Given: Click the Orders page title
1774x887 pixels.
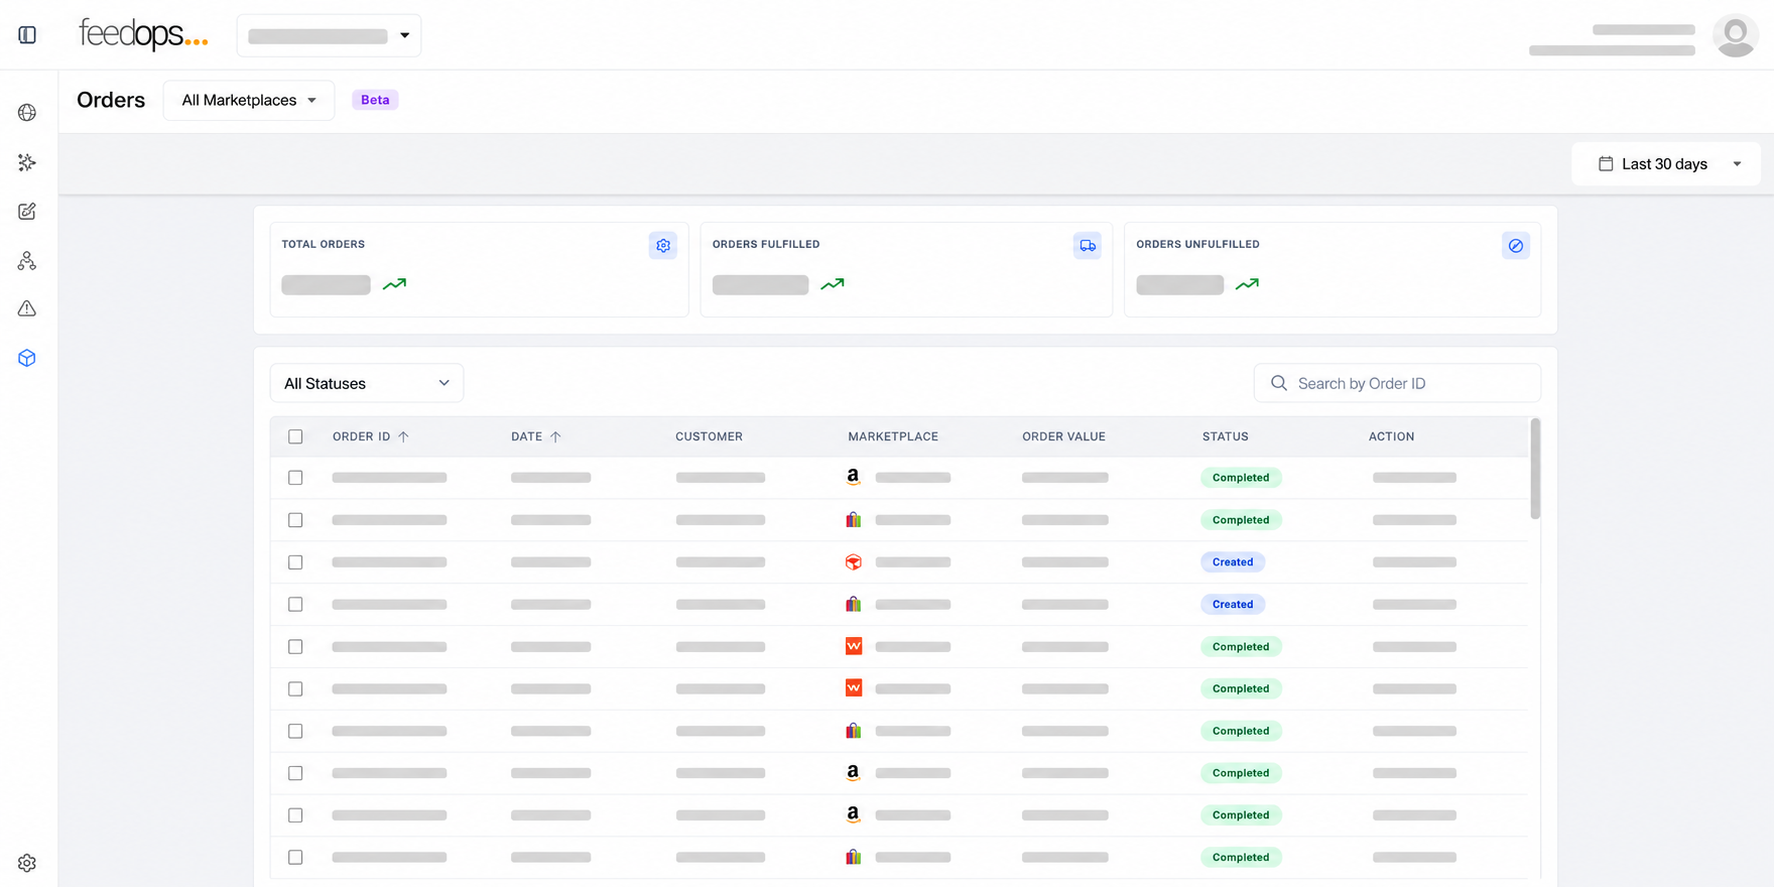Looking at the screenshot, I should [111, 100].
